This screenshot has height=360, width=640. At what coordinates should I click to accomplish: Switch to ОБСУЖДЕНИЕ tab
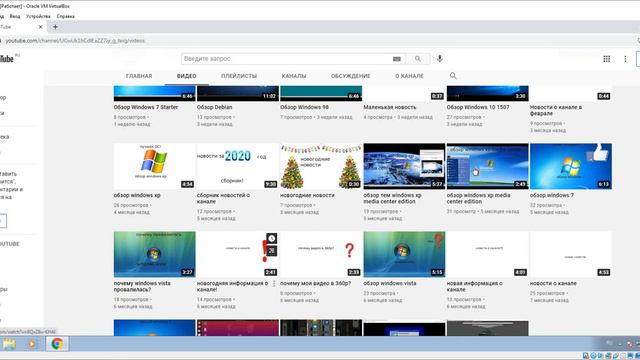pyautogui.click(x=351, y=76)
